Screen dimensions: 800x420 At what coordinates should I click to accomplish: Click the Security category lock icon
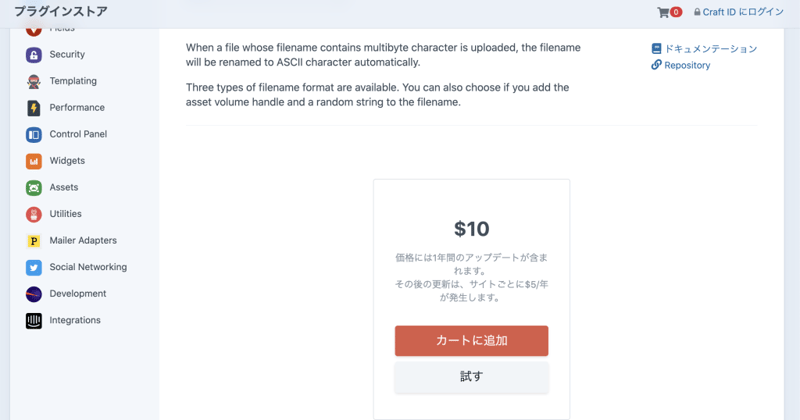click(x=34, y=55)
